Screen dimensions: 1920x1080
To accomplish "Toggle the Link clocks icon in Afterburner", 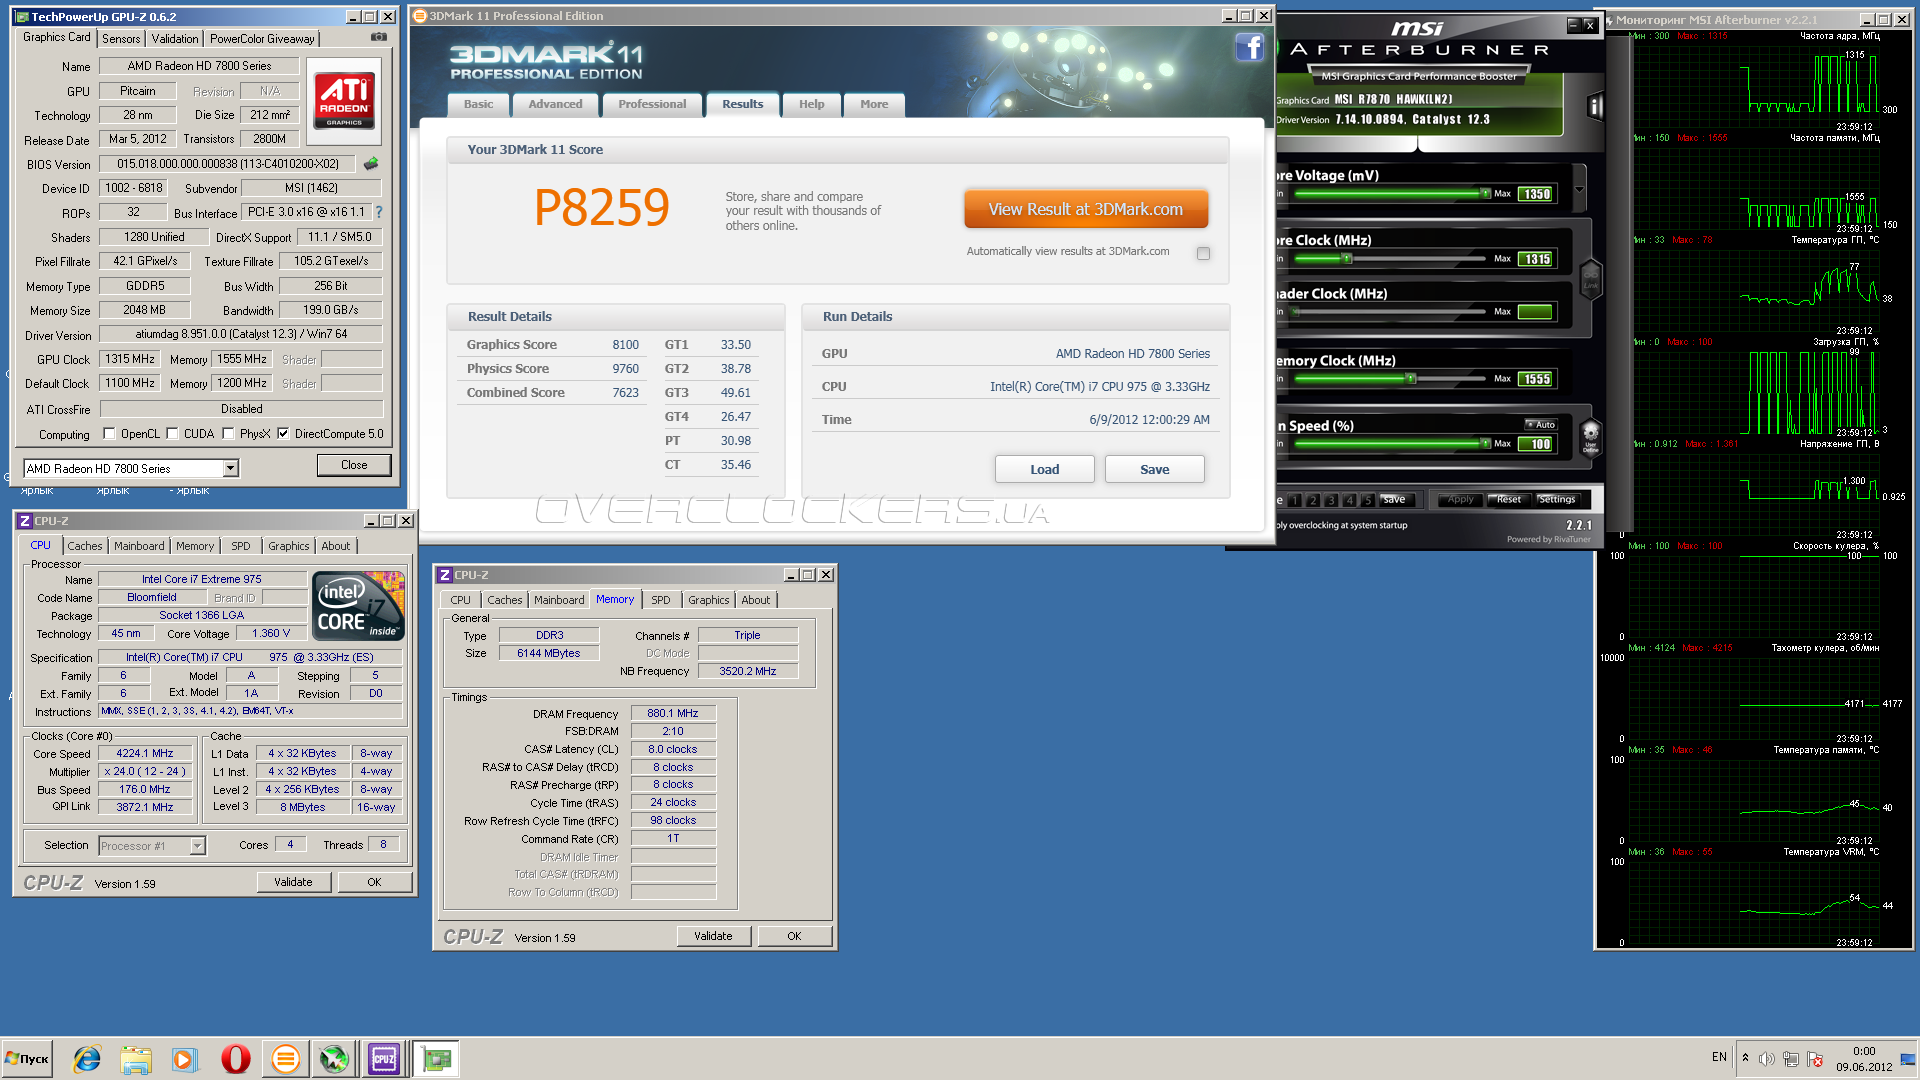I will (1590, 279).
